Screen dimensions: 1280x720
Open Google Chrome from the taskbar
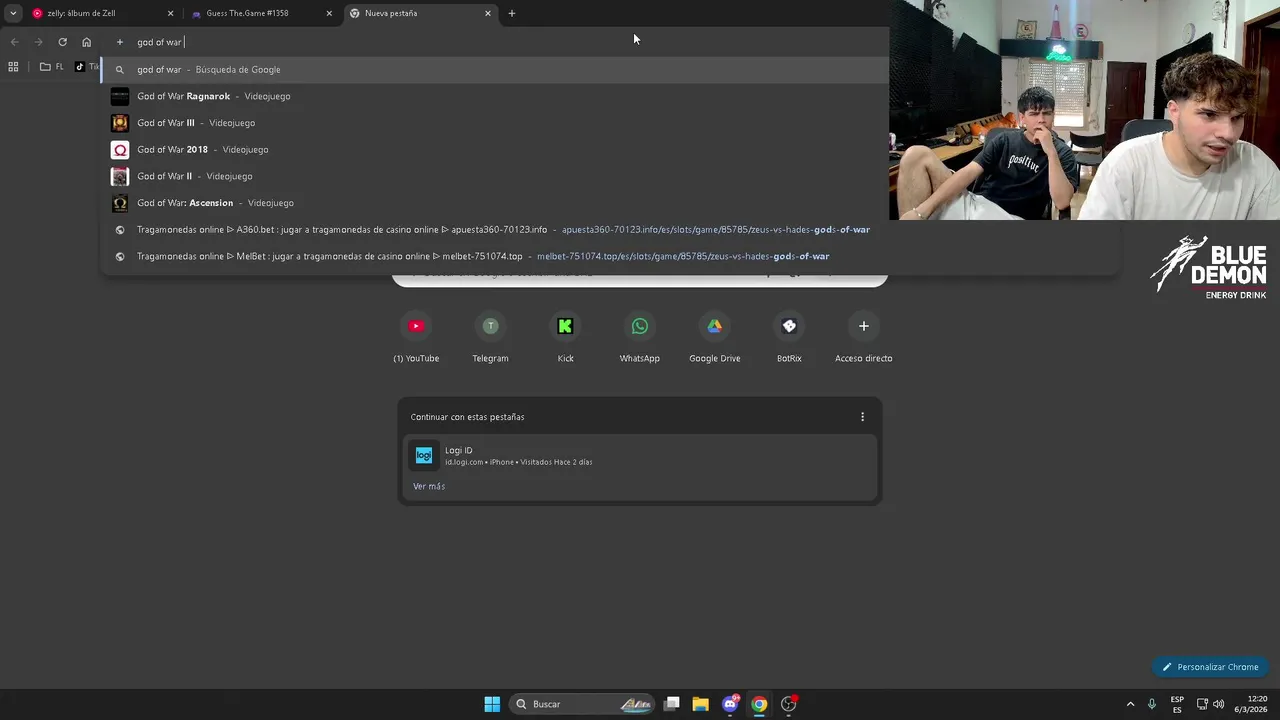pyautogui.click(x=760, y=704)
